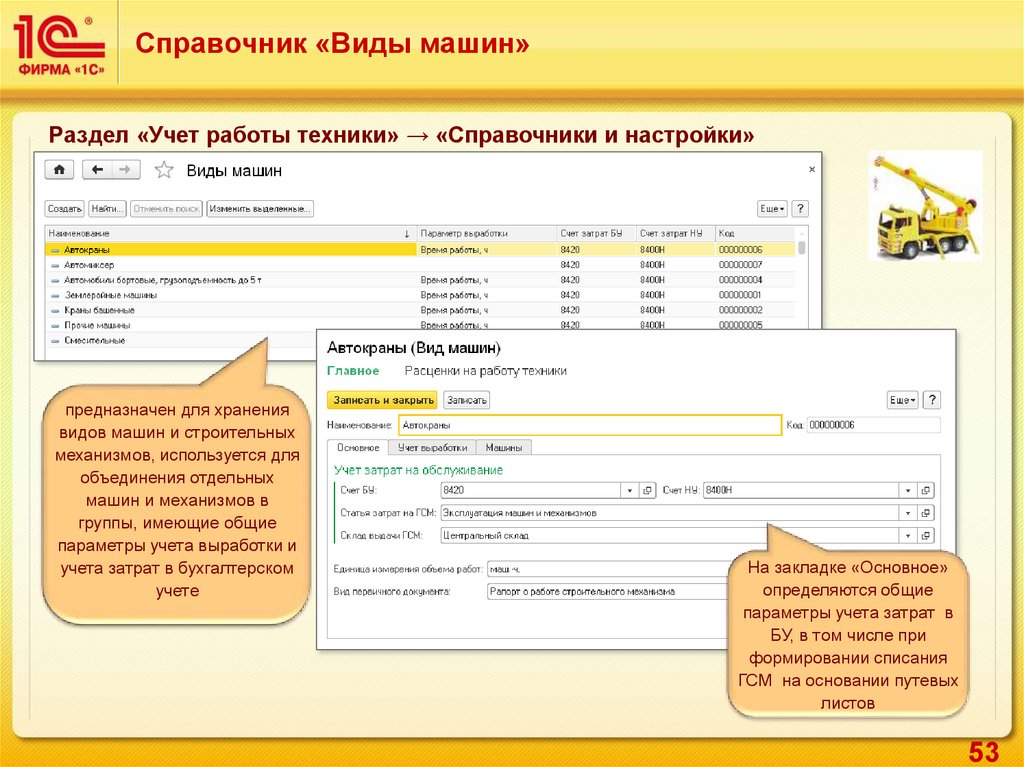This screenshot has width=1024, height=767.
Task: Switch to the Учет выработки tab
Action: click(x=432, y=448)
